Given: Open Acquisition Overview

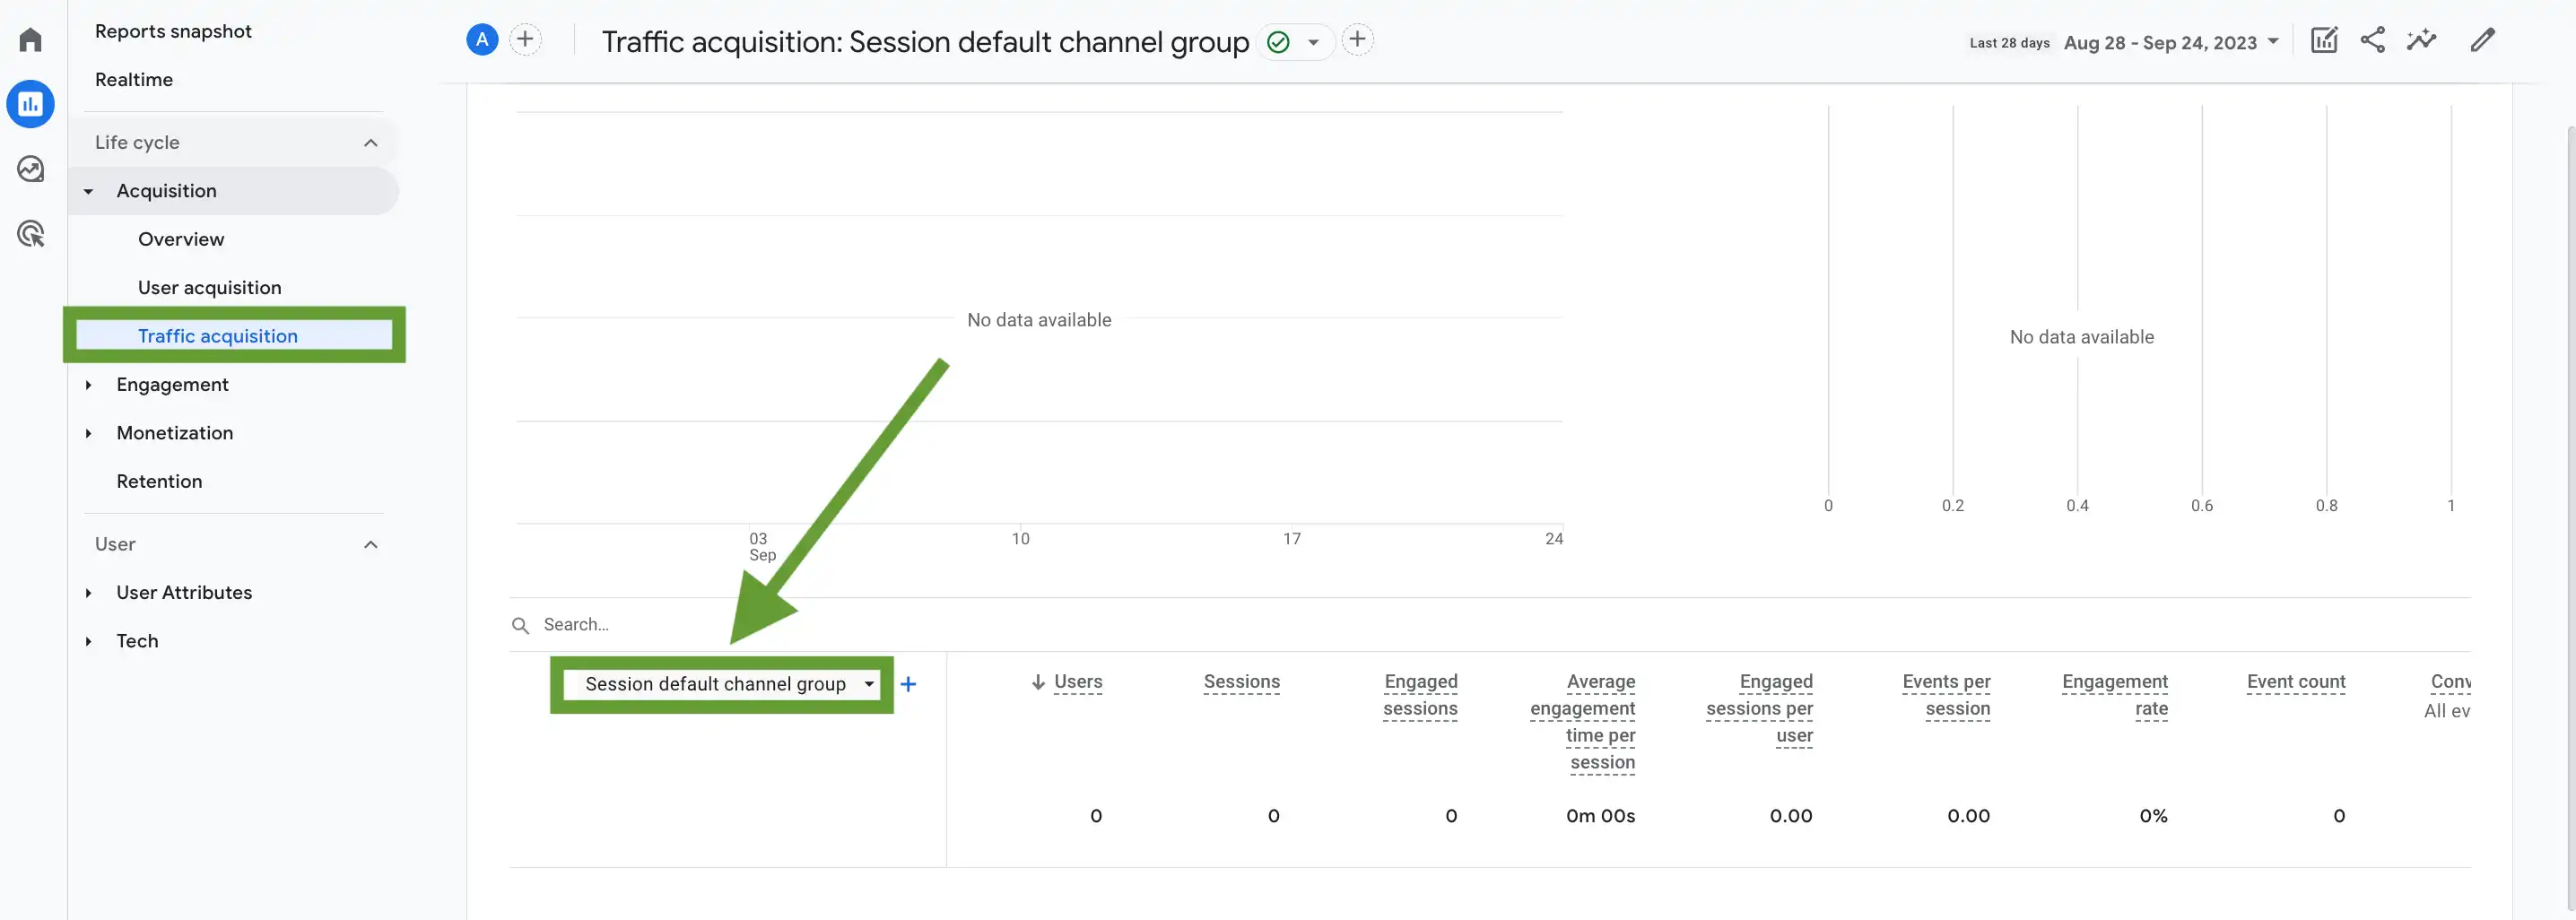Looking at the screenshot, I should point(181,239).
